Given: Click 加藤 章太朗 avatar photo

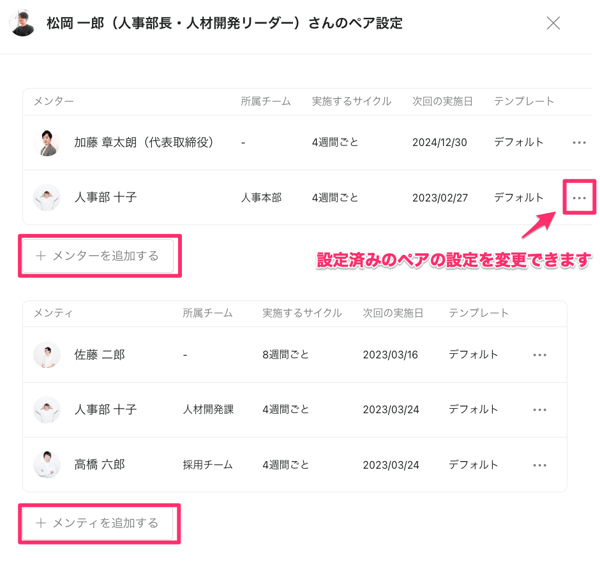Looking at the screenshot, I should [x=47, y=143].
